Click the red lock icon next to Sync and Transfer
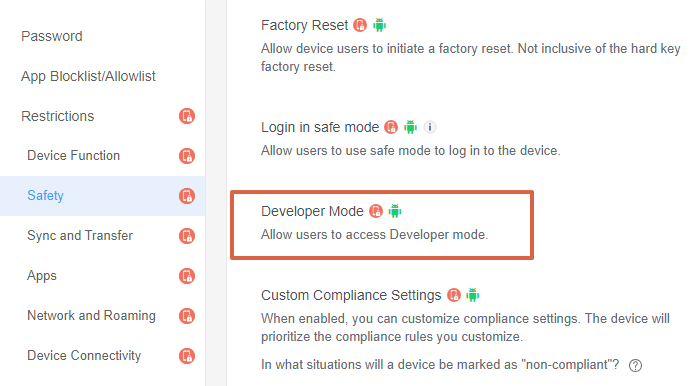Viewport: 696px width, 386px height. 187,236
